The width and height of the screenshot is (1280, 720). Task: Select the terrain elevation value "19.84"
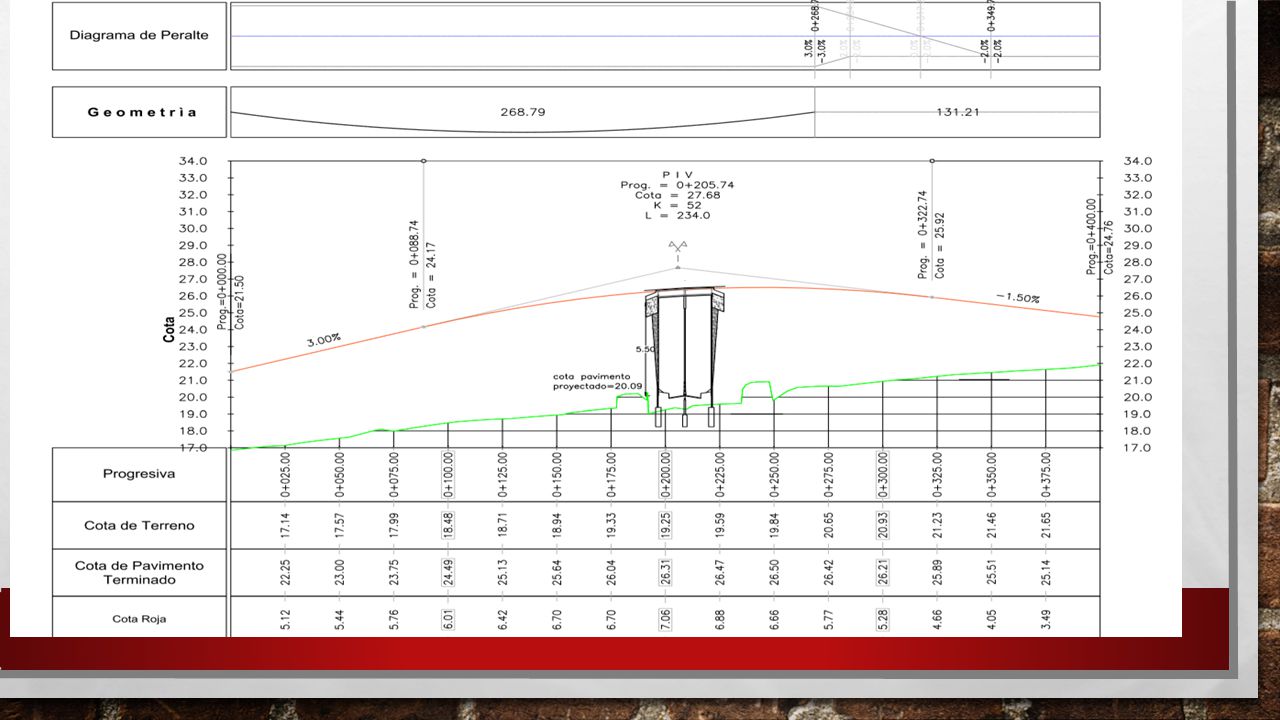pyautogui.click(x=774, y=525)
